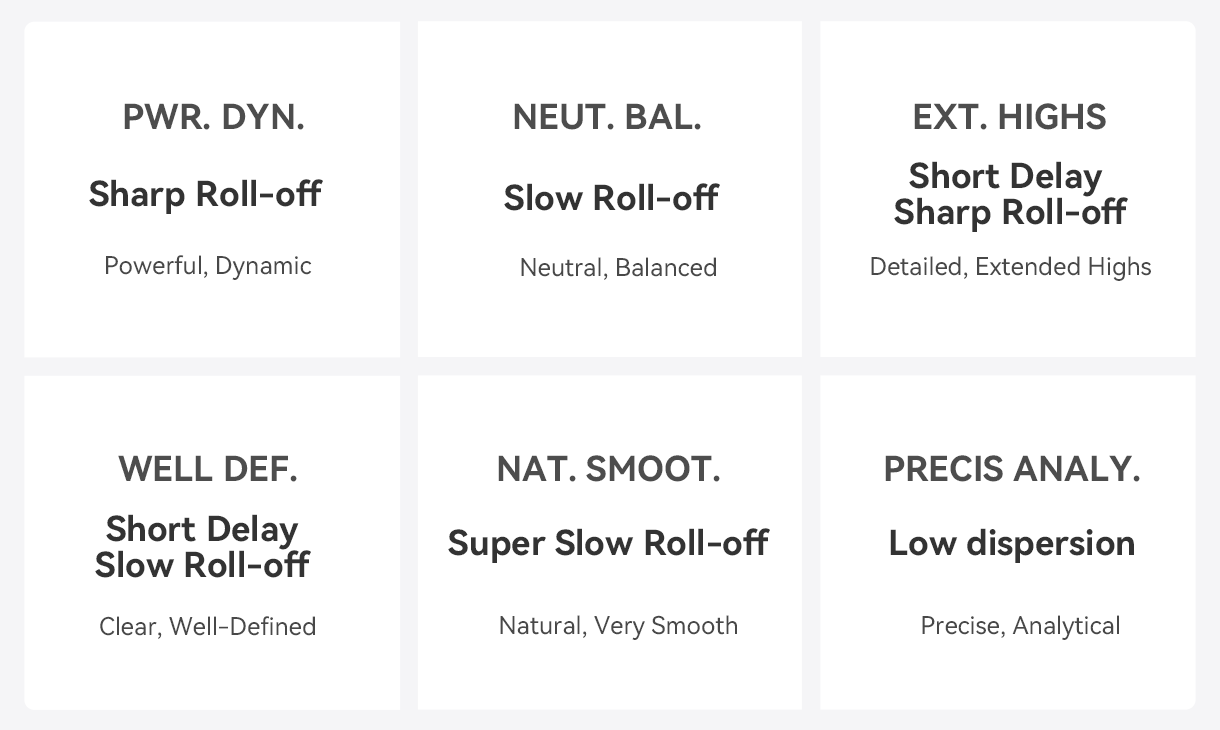Click the NEUT. BAL. heading

tap(607, 117)
